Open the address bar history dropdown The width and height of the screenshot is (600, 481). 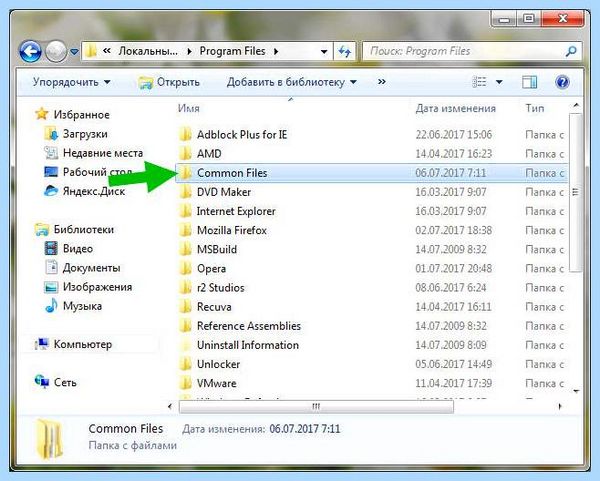pyautogui.click(x=324, y=51)
